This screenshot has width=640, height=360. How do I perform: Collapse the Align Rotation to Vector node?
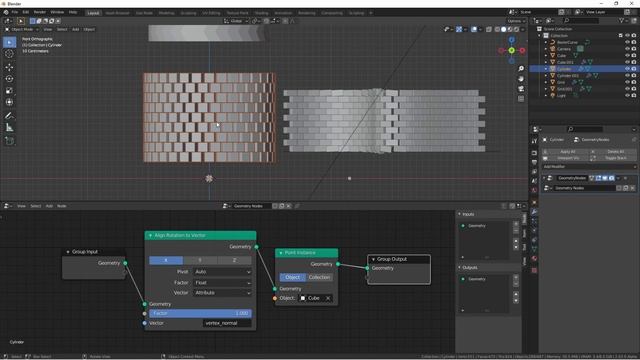pyautogui.click(x=150, y=236)
